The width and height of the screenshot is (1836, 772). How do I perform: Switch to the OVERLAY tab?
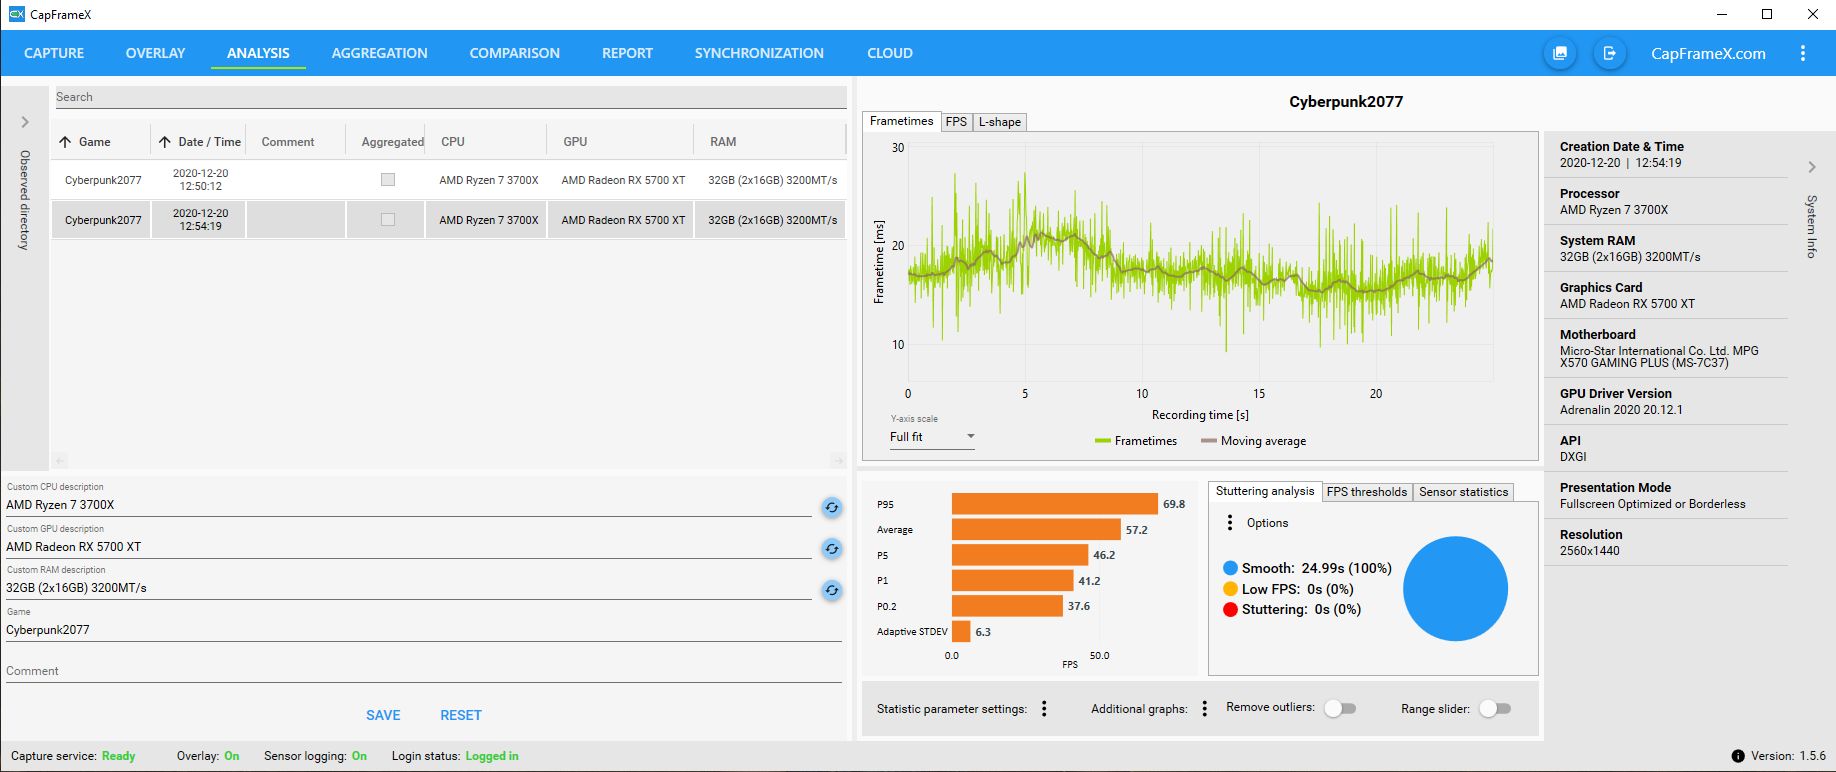(155, 53)
